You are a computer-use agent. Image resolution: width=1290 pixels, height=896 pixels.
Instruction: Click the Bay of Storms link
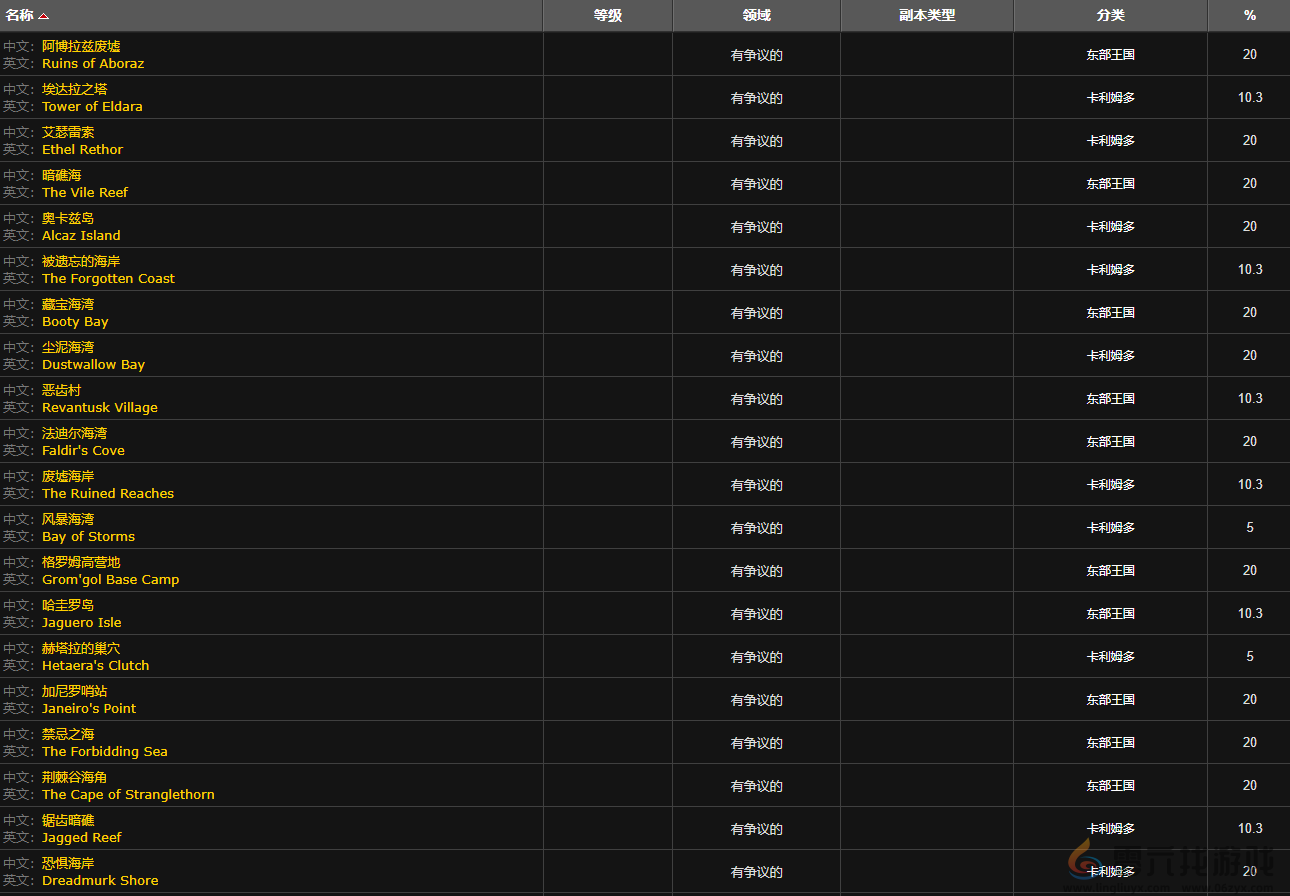[88, 537]
